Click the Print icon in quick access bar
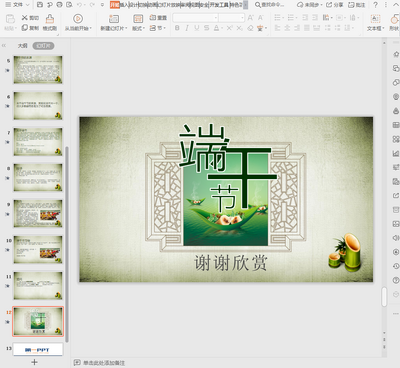 pyautogui.click(x=59, y=5)
